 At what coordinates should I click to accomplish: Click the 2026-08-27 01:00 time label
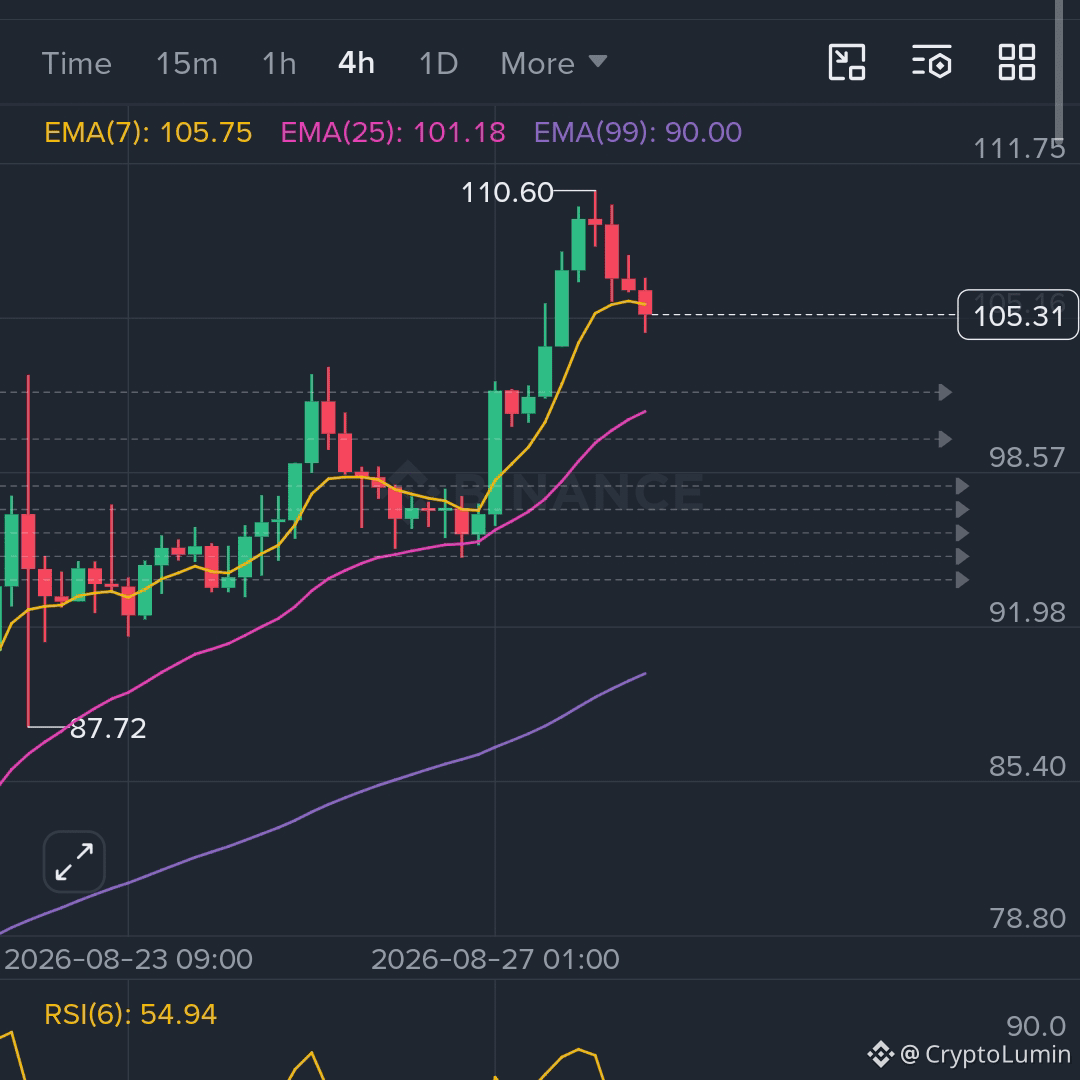pos(495,959)
